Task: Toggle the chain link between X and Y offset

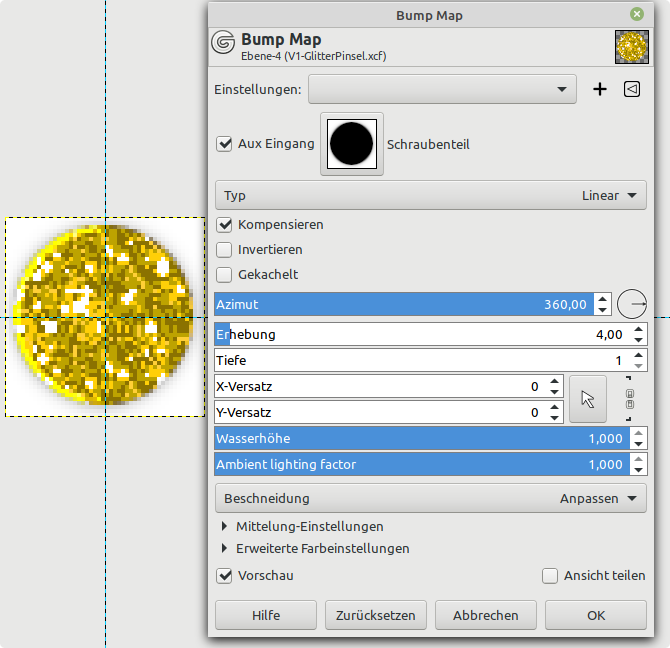Action: pyautogui.click(x=630, y=399)
